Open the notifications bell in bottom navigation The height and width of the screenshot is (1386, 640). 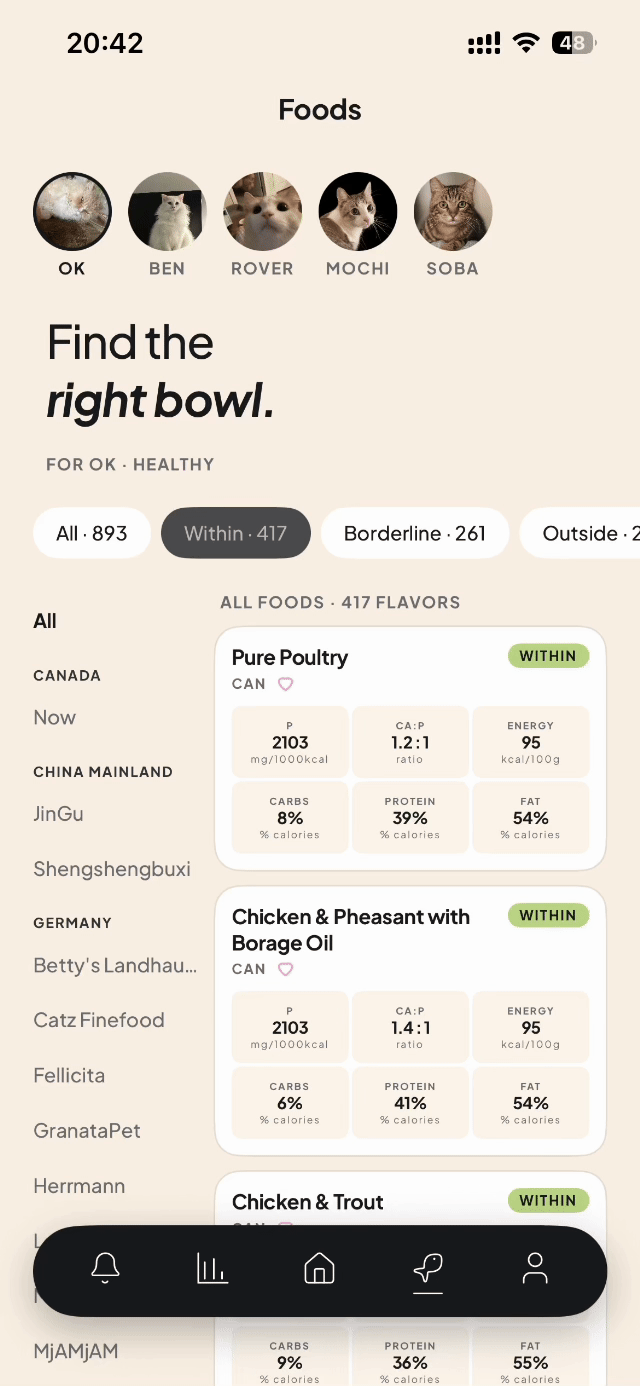click(x=105, y=1268)
